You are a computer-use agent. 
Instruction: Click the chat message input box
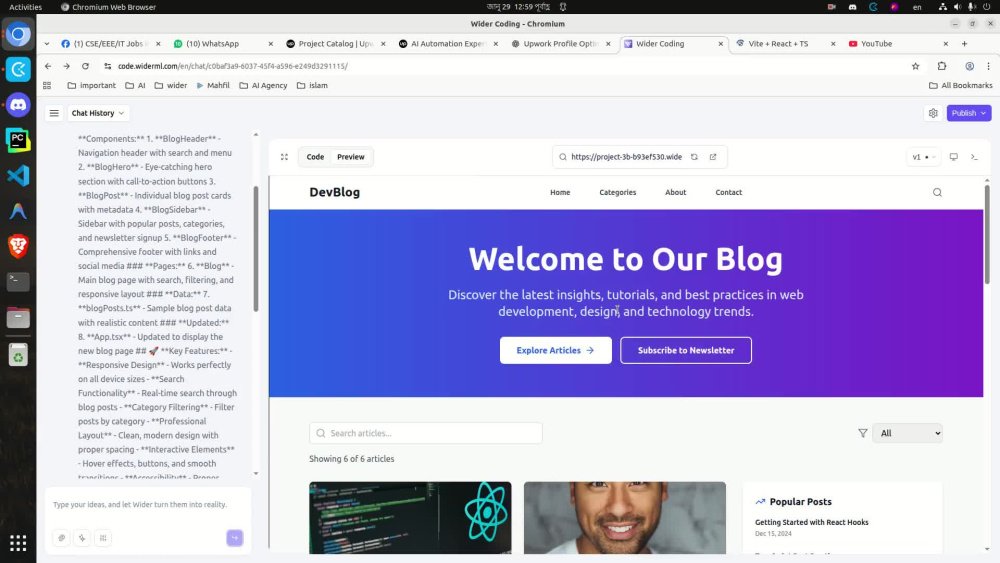(x=148, y=504)
